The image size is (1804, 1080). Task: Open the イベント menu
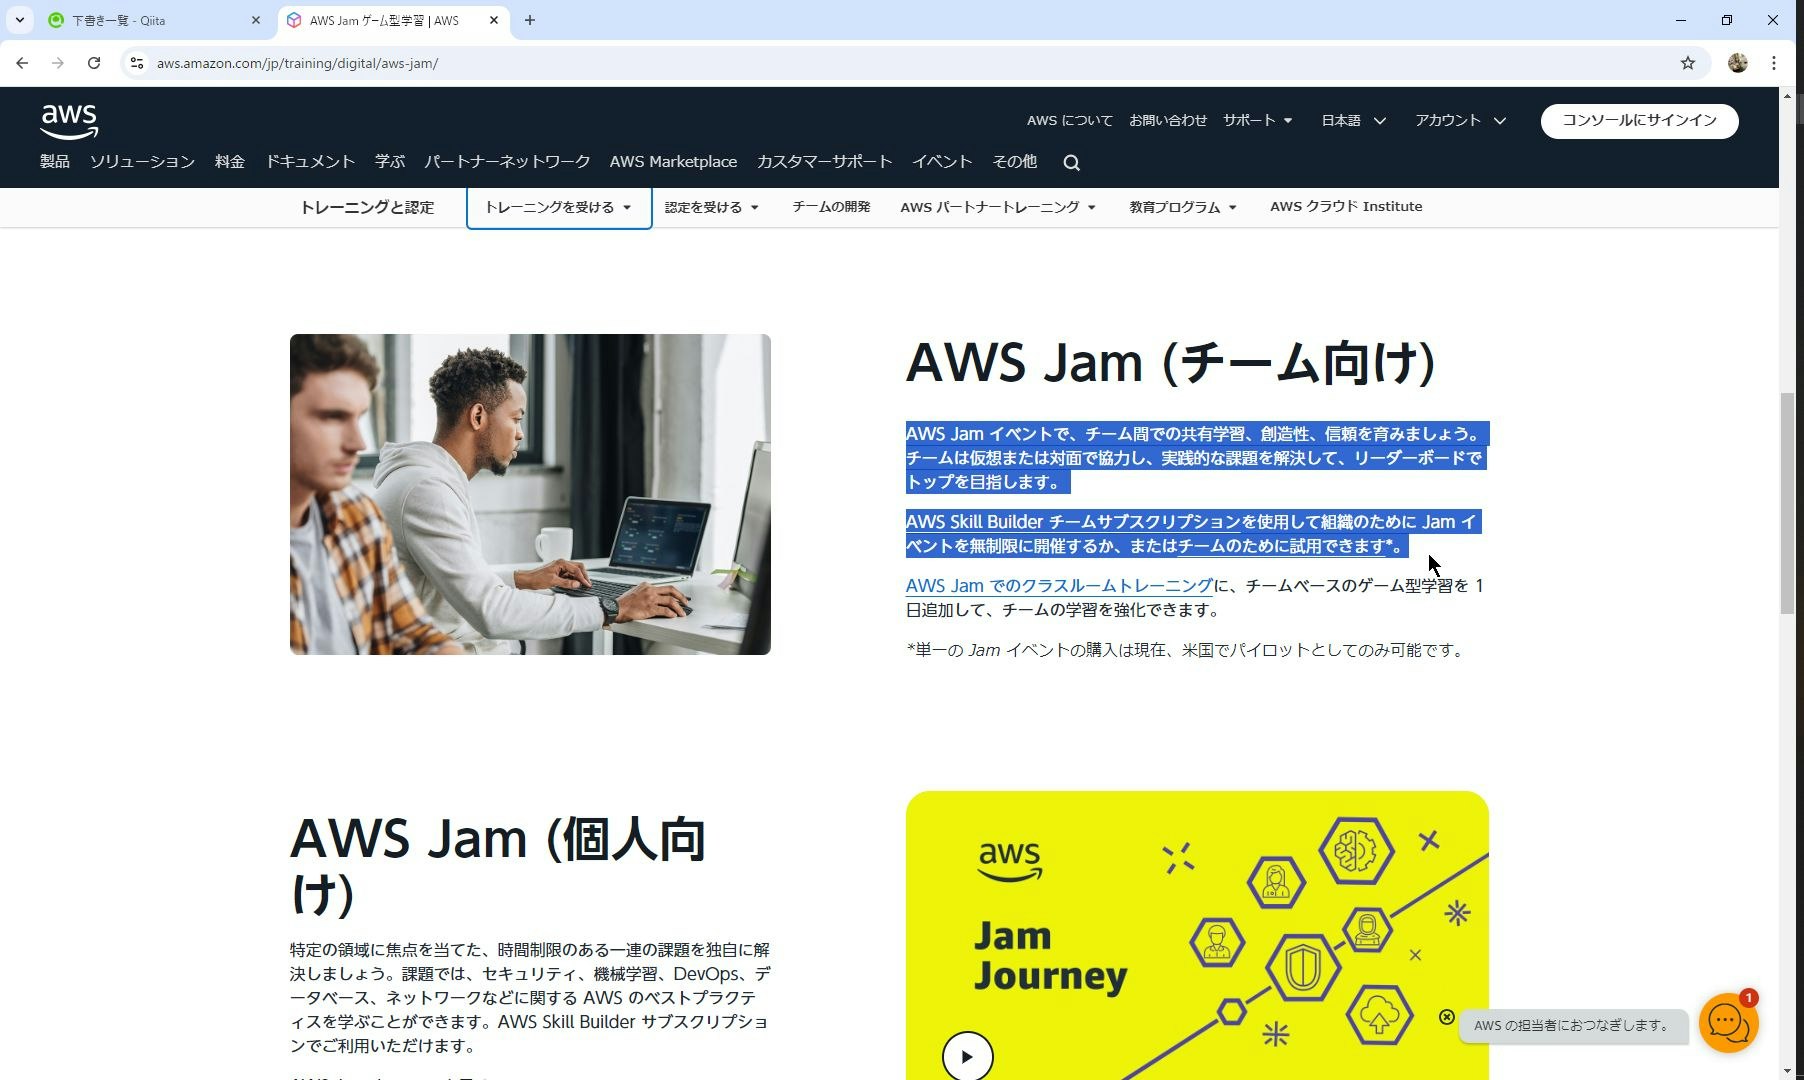click(x=942, y=162)
